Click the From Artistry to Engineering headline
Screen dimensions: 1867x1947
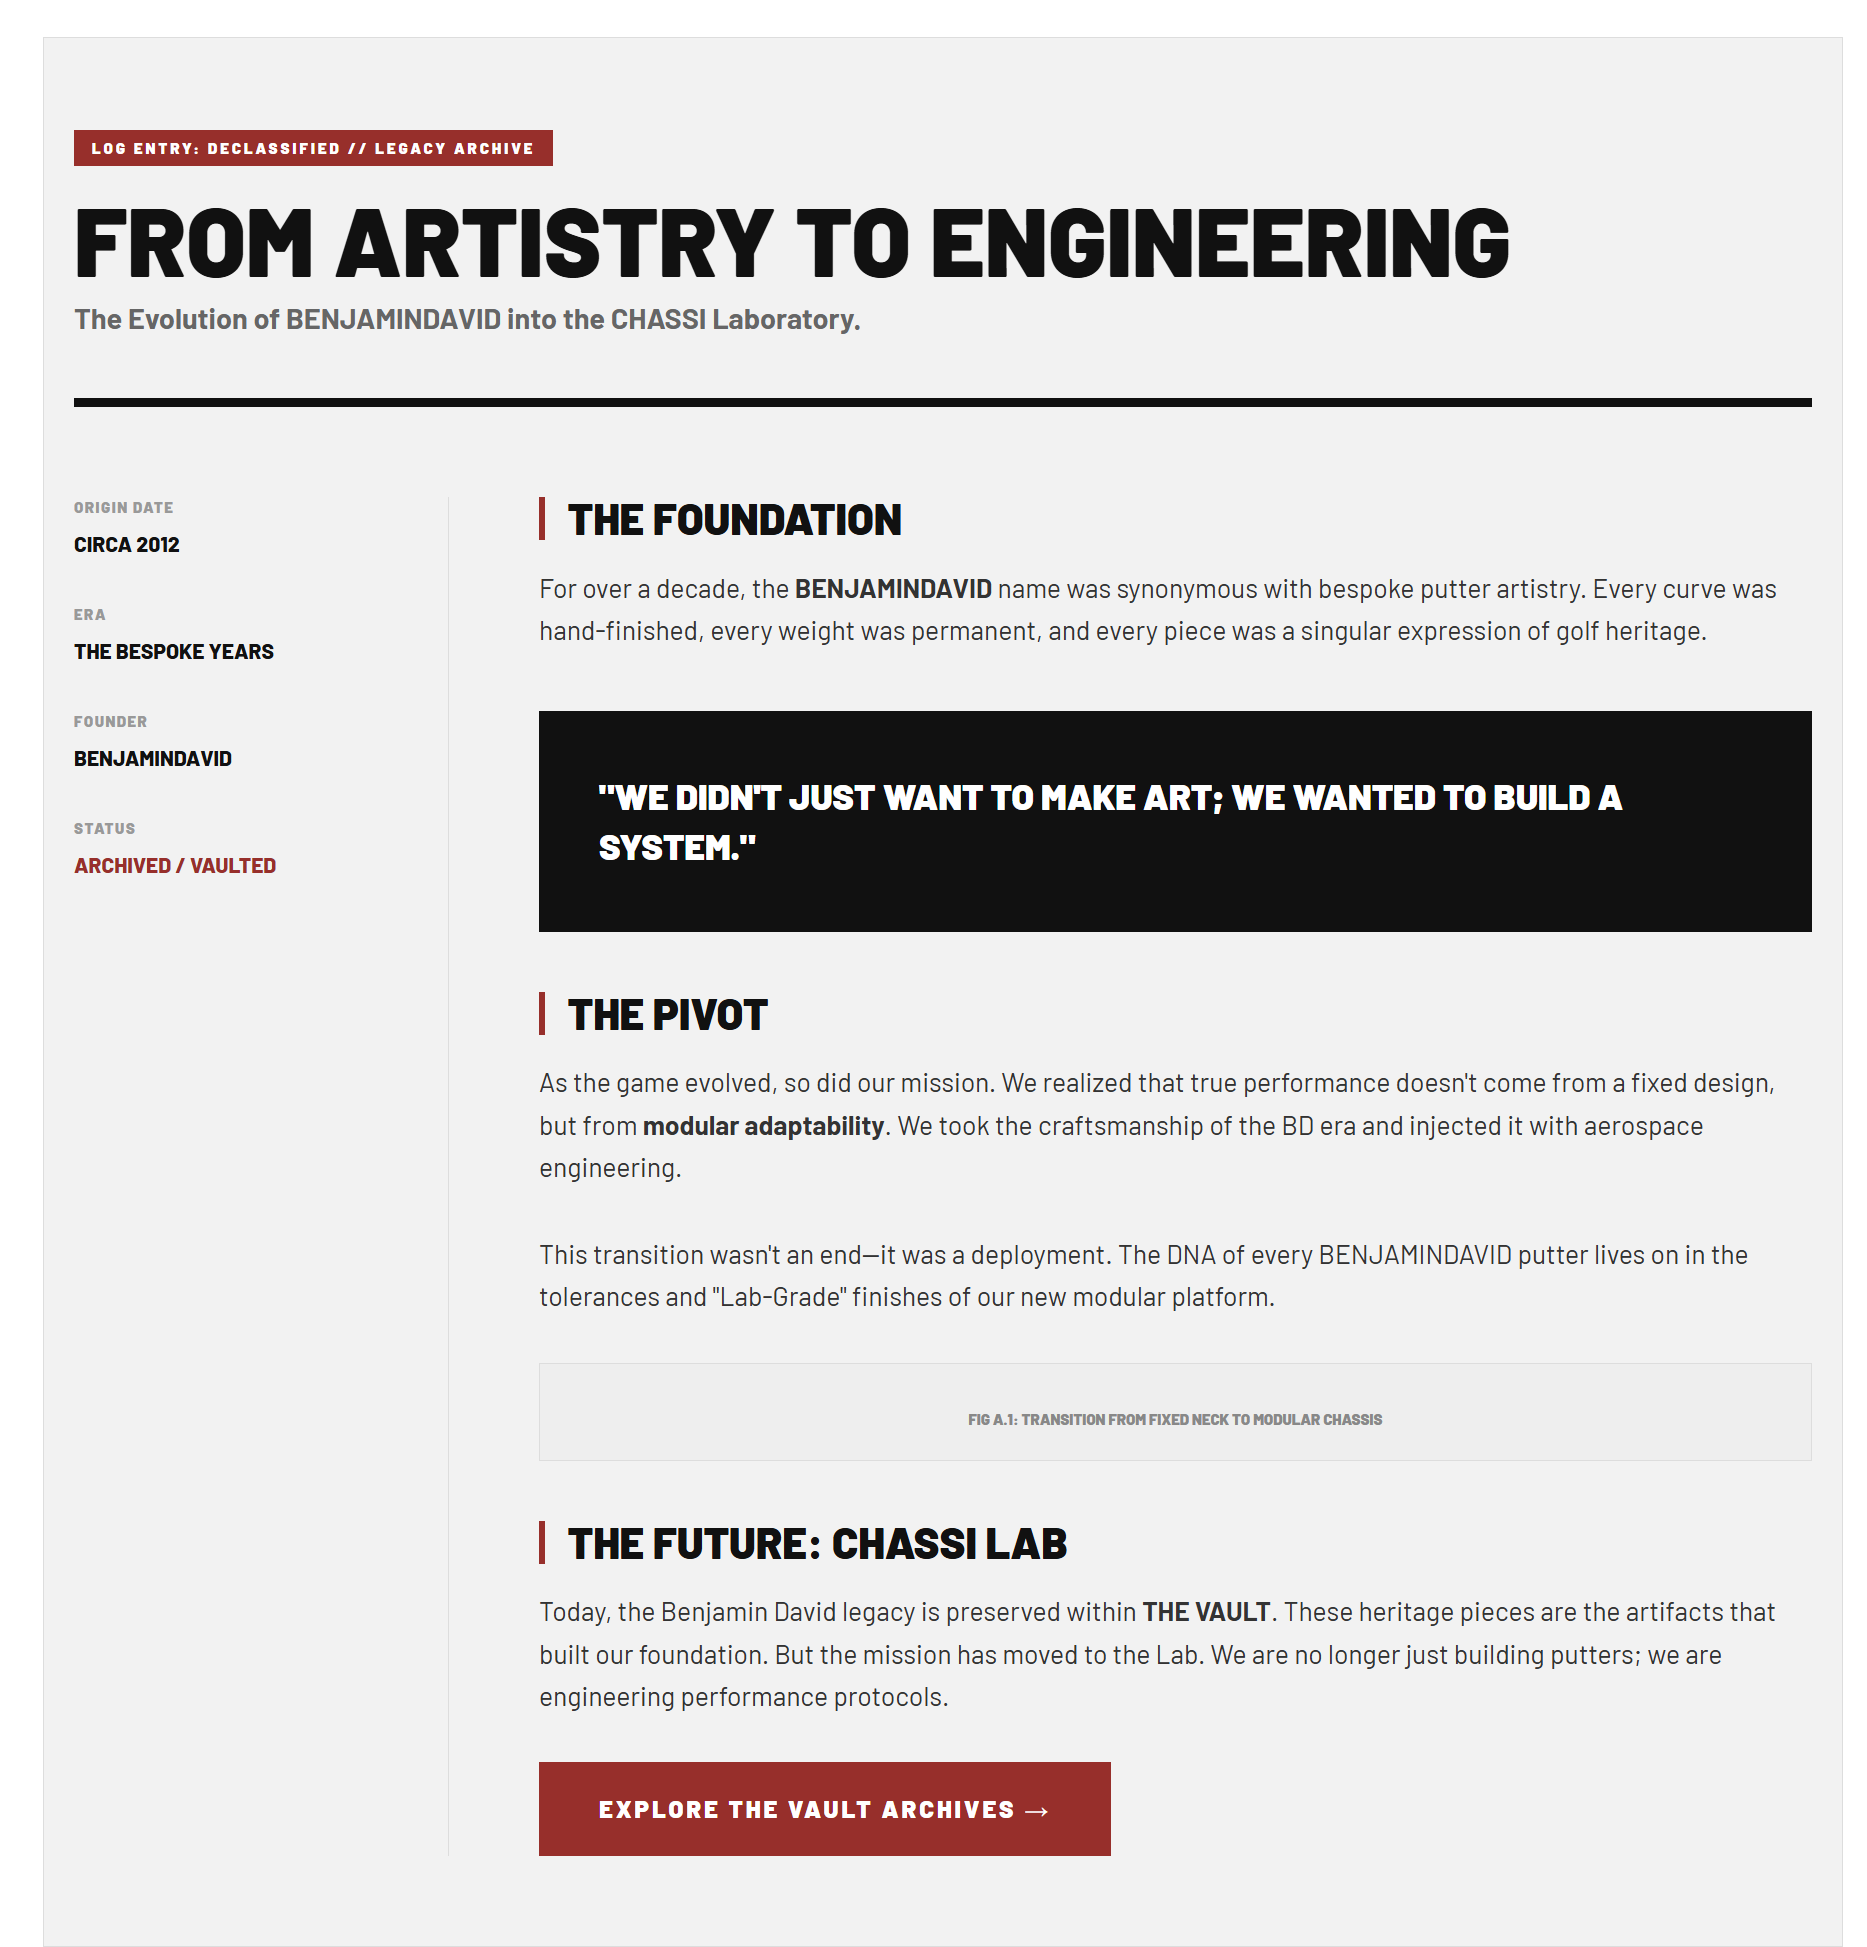coord(791,244)
